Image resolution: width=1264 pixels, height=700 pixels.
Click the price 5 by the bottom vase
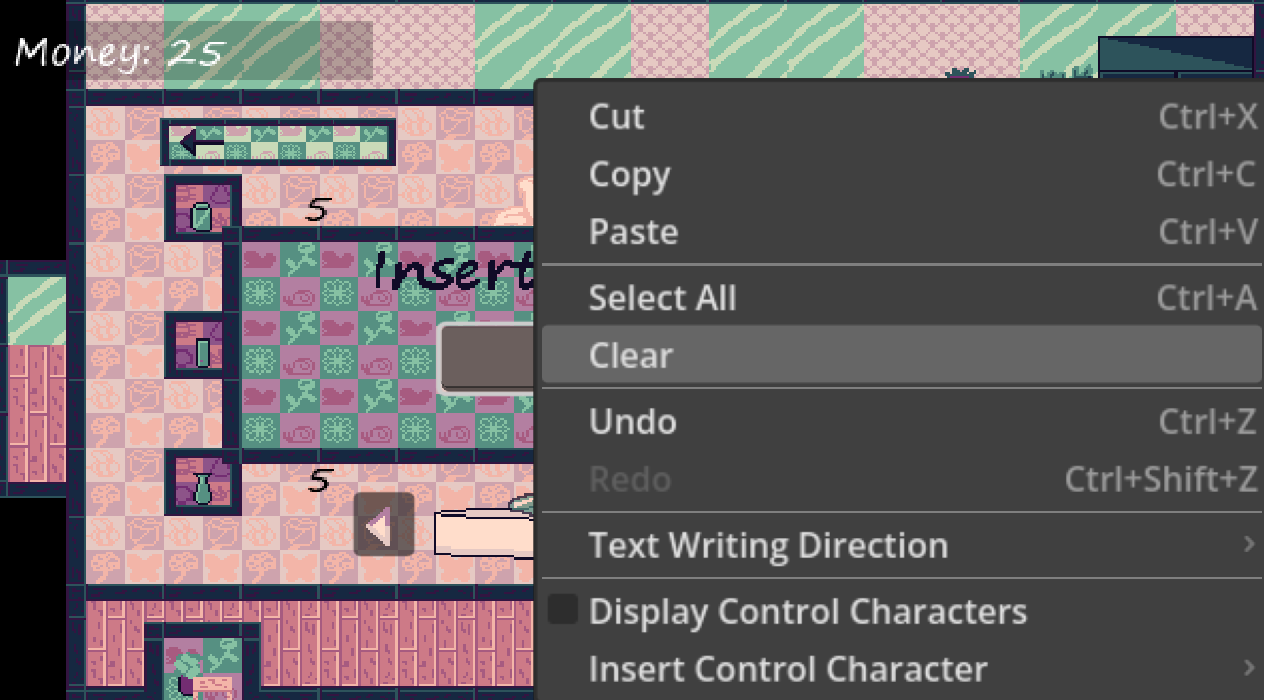click(318, 481)
